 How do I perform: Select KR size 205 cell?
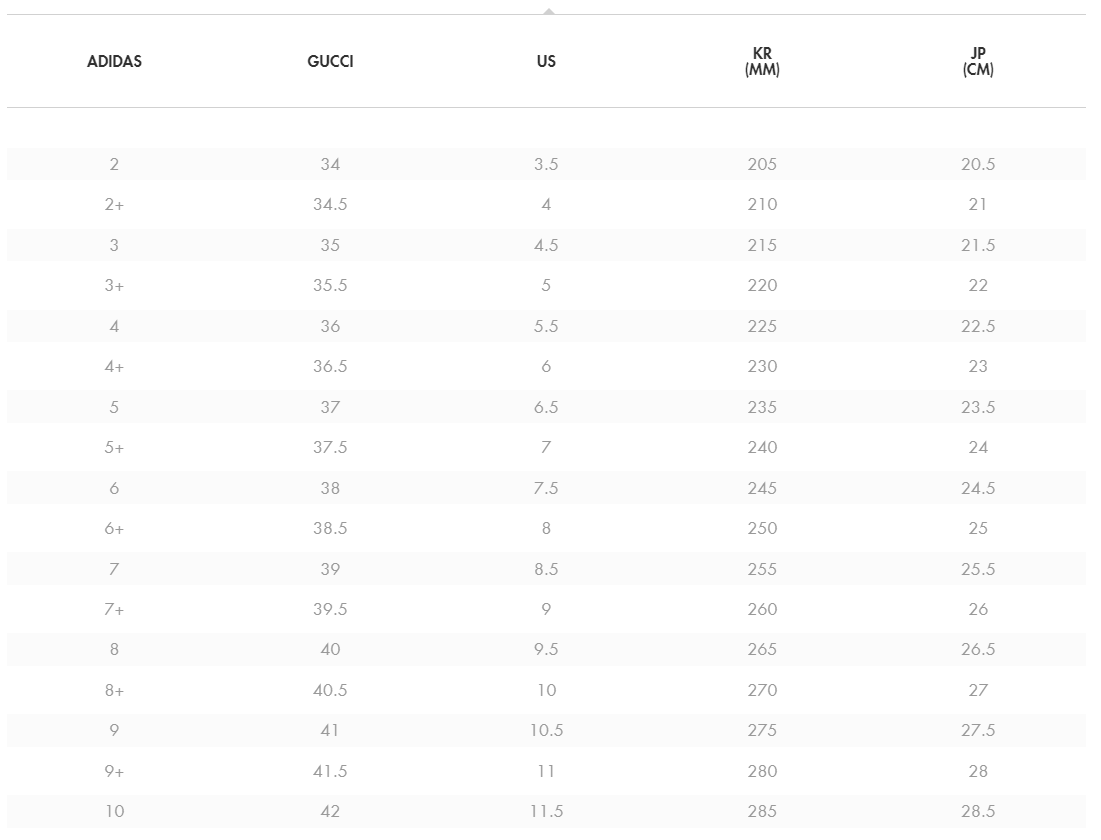click(762, 164)
